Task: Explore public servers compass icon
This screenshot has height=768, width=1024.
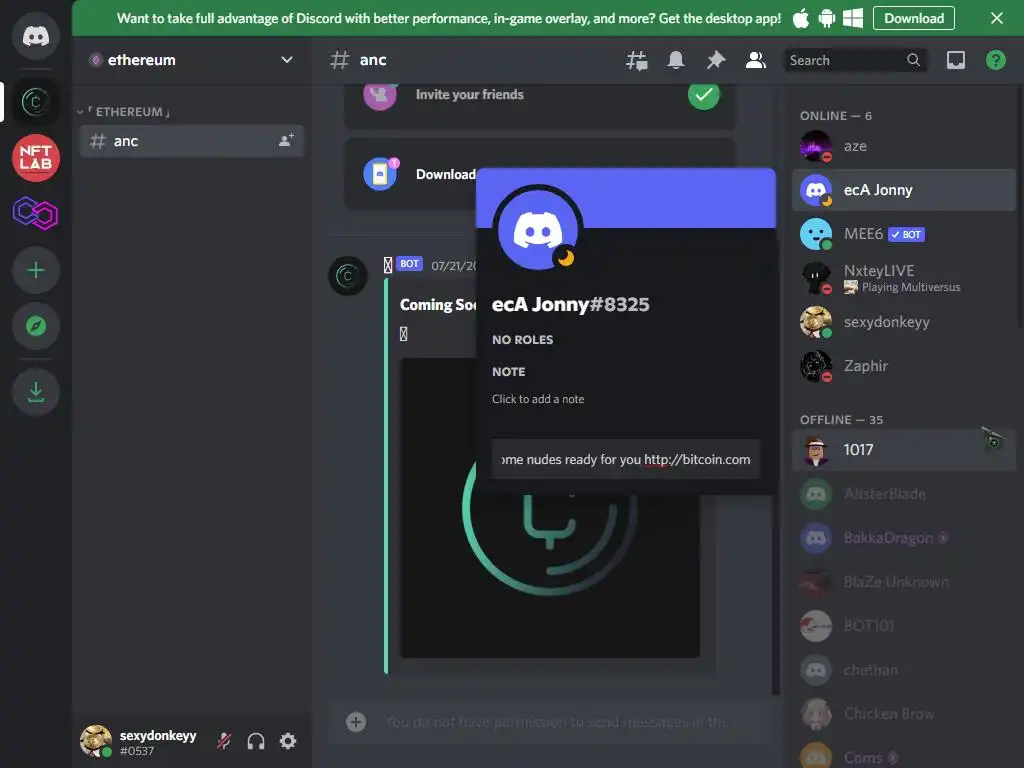Action: tap(36, 326)
